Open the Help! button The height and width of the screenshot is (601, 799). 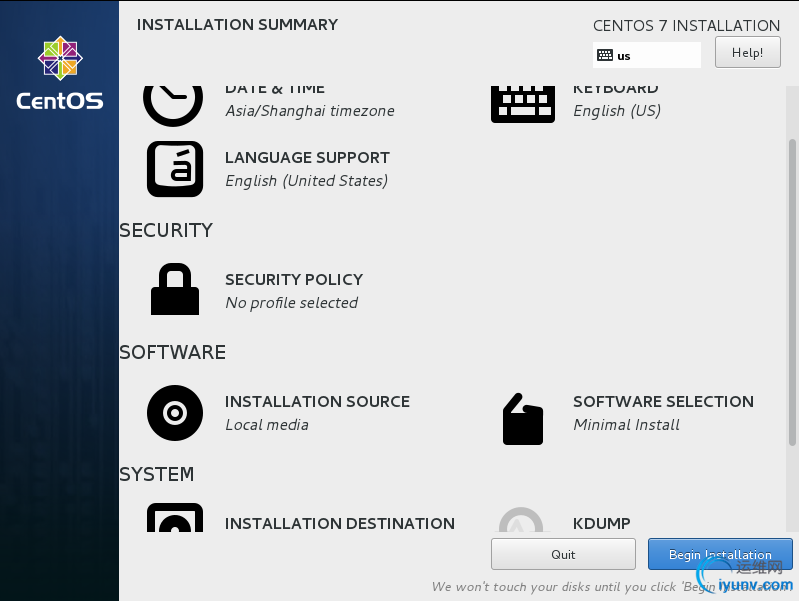tap(748, 52)
